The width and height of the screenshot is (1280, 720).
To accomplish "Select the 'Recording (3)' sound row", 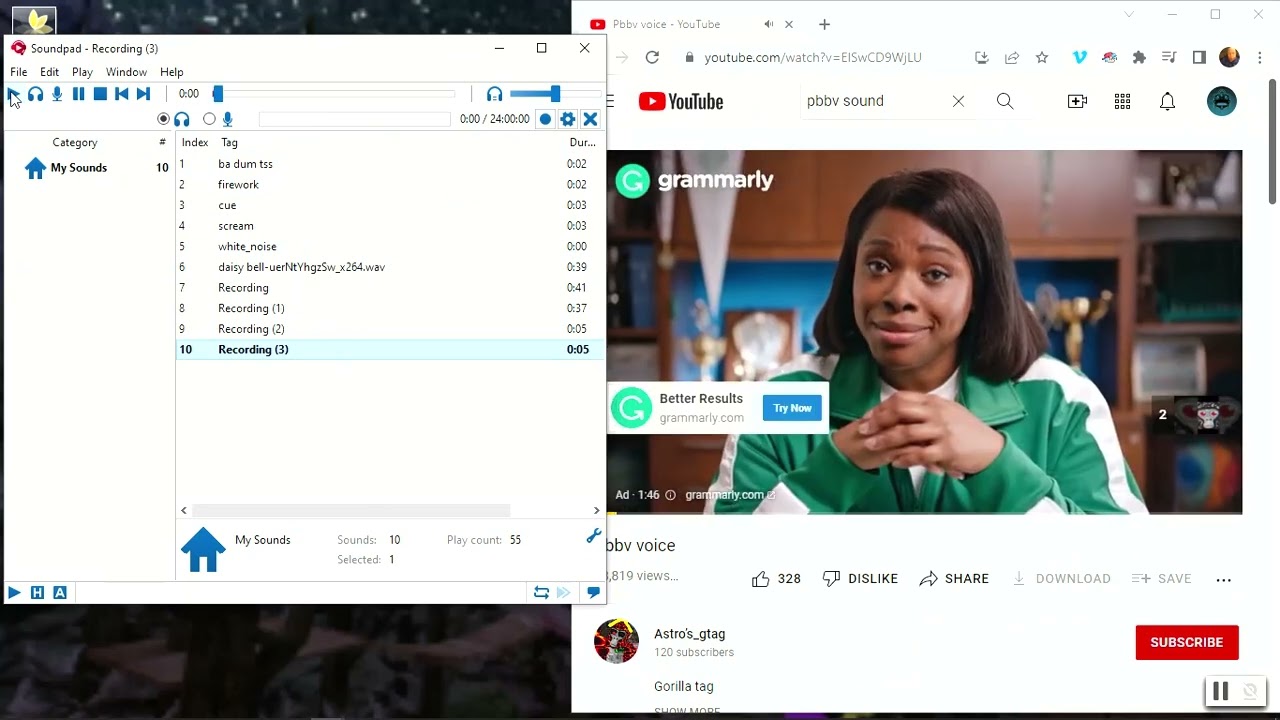I will tap(390, 349).
